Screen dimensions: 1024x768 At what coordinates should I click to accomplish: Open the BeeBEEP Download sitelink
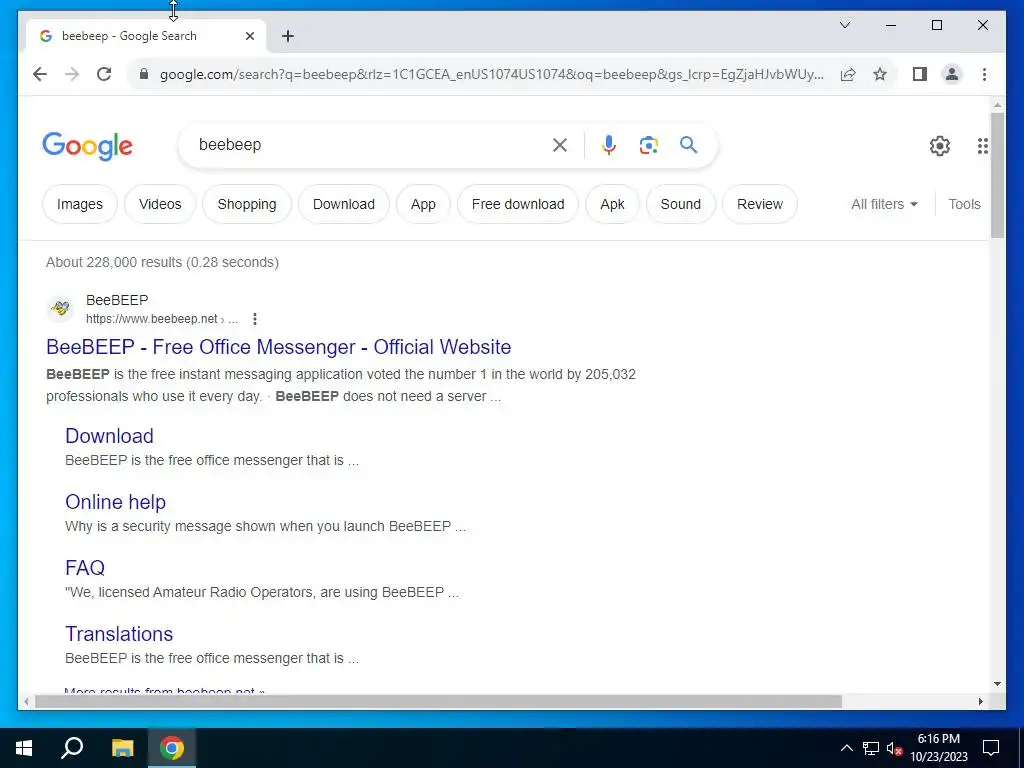coord(109,436)
